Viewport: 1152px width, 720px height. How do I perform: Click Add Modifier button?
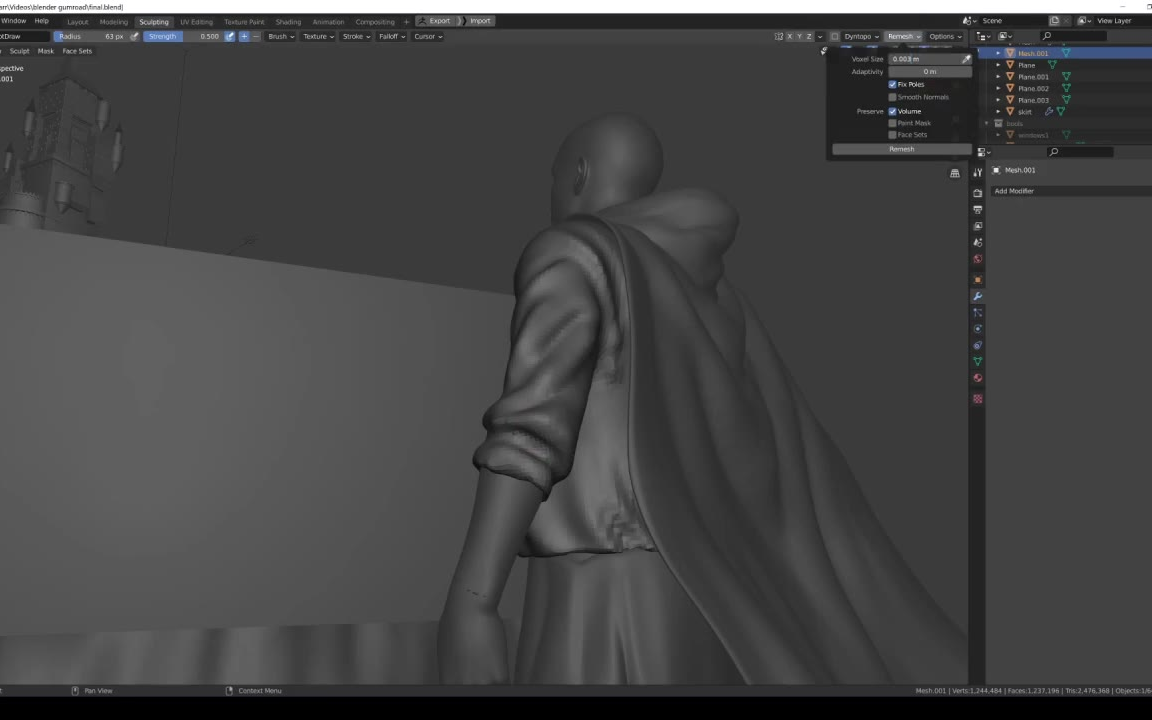1014,191
